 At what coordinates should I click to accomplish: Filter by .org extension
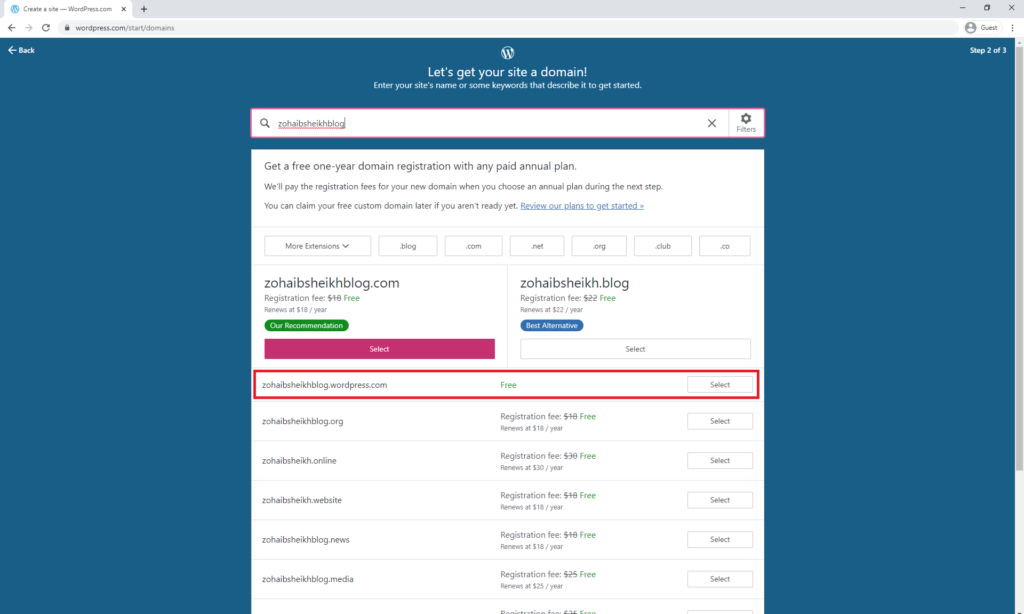[x=599, y=246]
